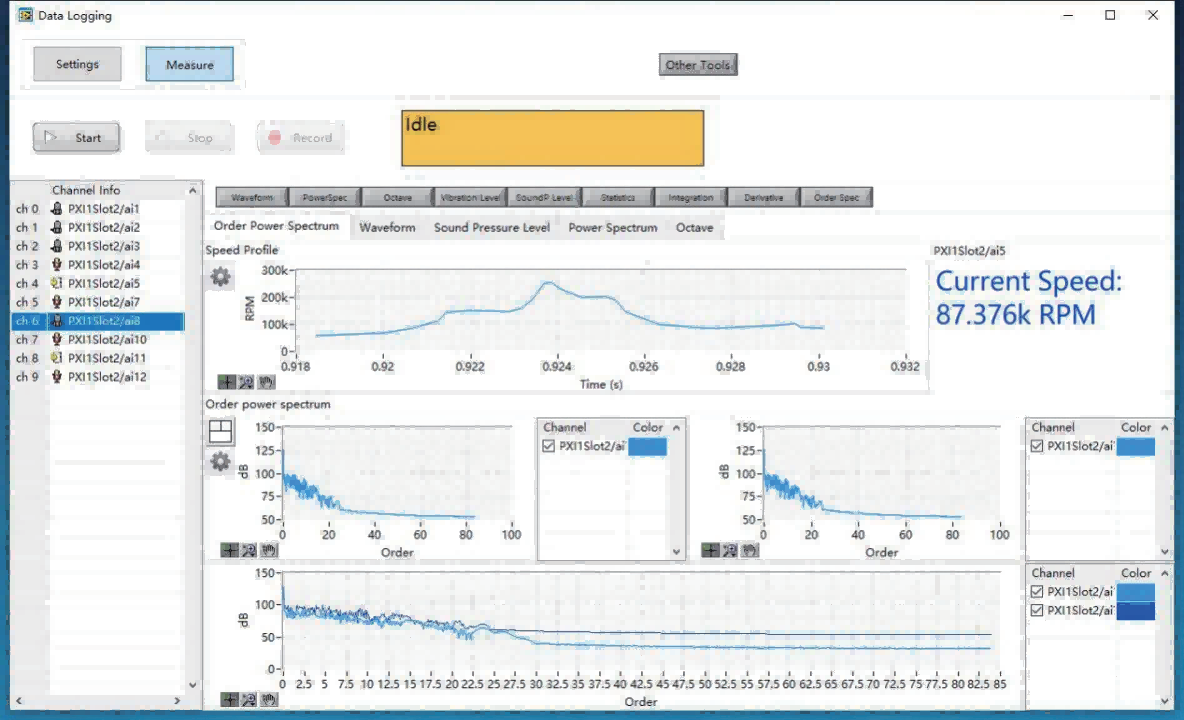This screenshot has height=720, width=1184.
Task: Select pan hand tool under left order spectrum graph
Action: pos(269,550)
